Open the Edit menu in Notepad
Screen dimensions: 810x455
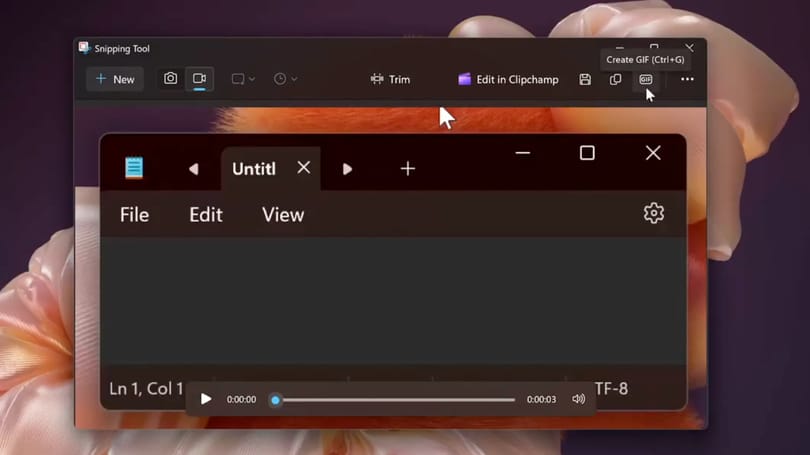206,215
